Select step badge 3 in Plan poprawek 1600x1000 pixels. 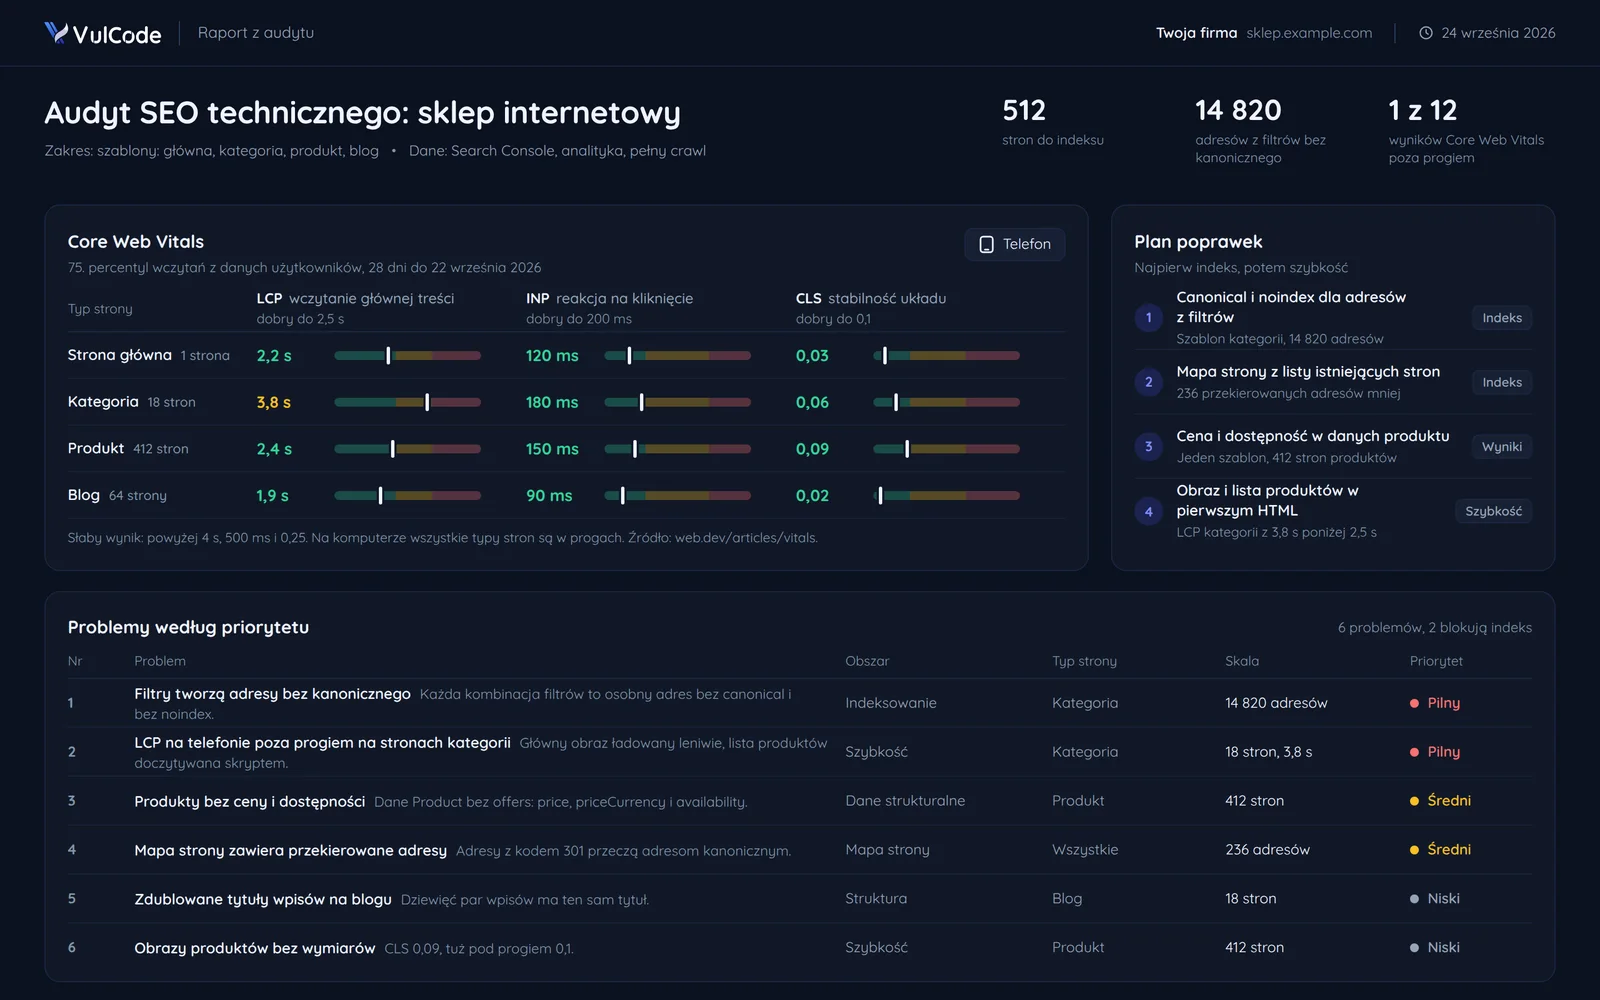1149,447
